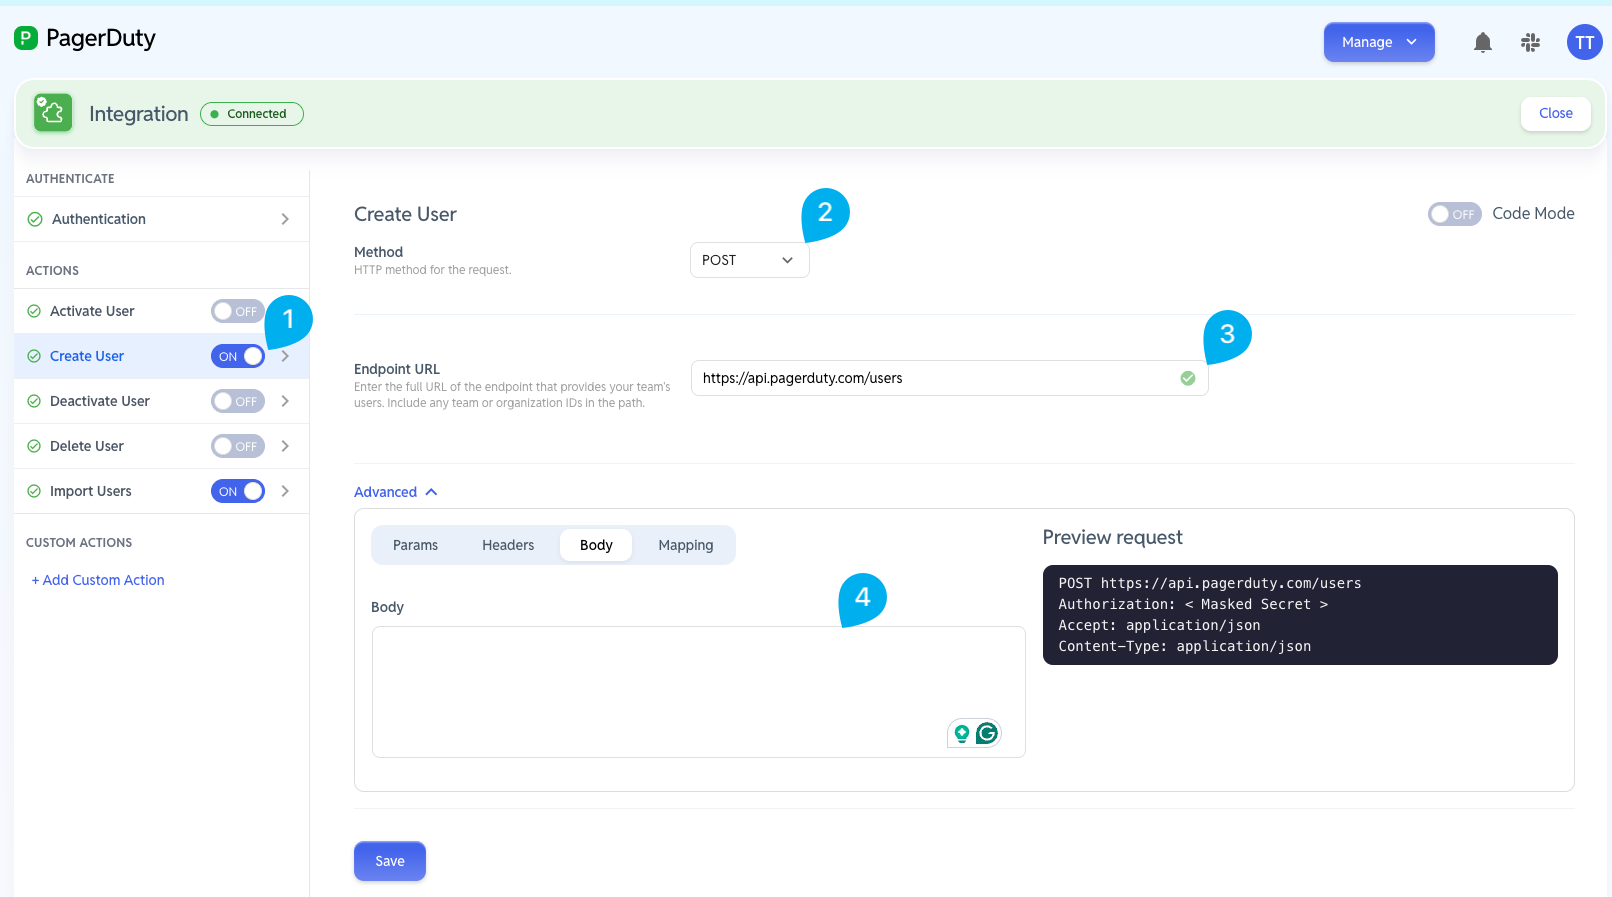Switch to the Params tab
This screenshot has width=1612, height=897.
(x=415, y=545)
